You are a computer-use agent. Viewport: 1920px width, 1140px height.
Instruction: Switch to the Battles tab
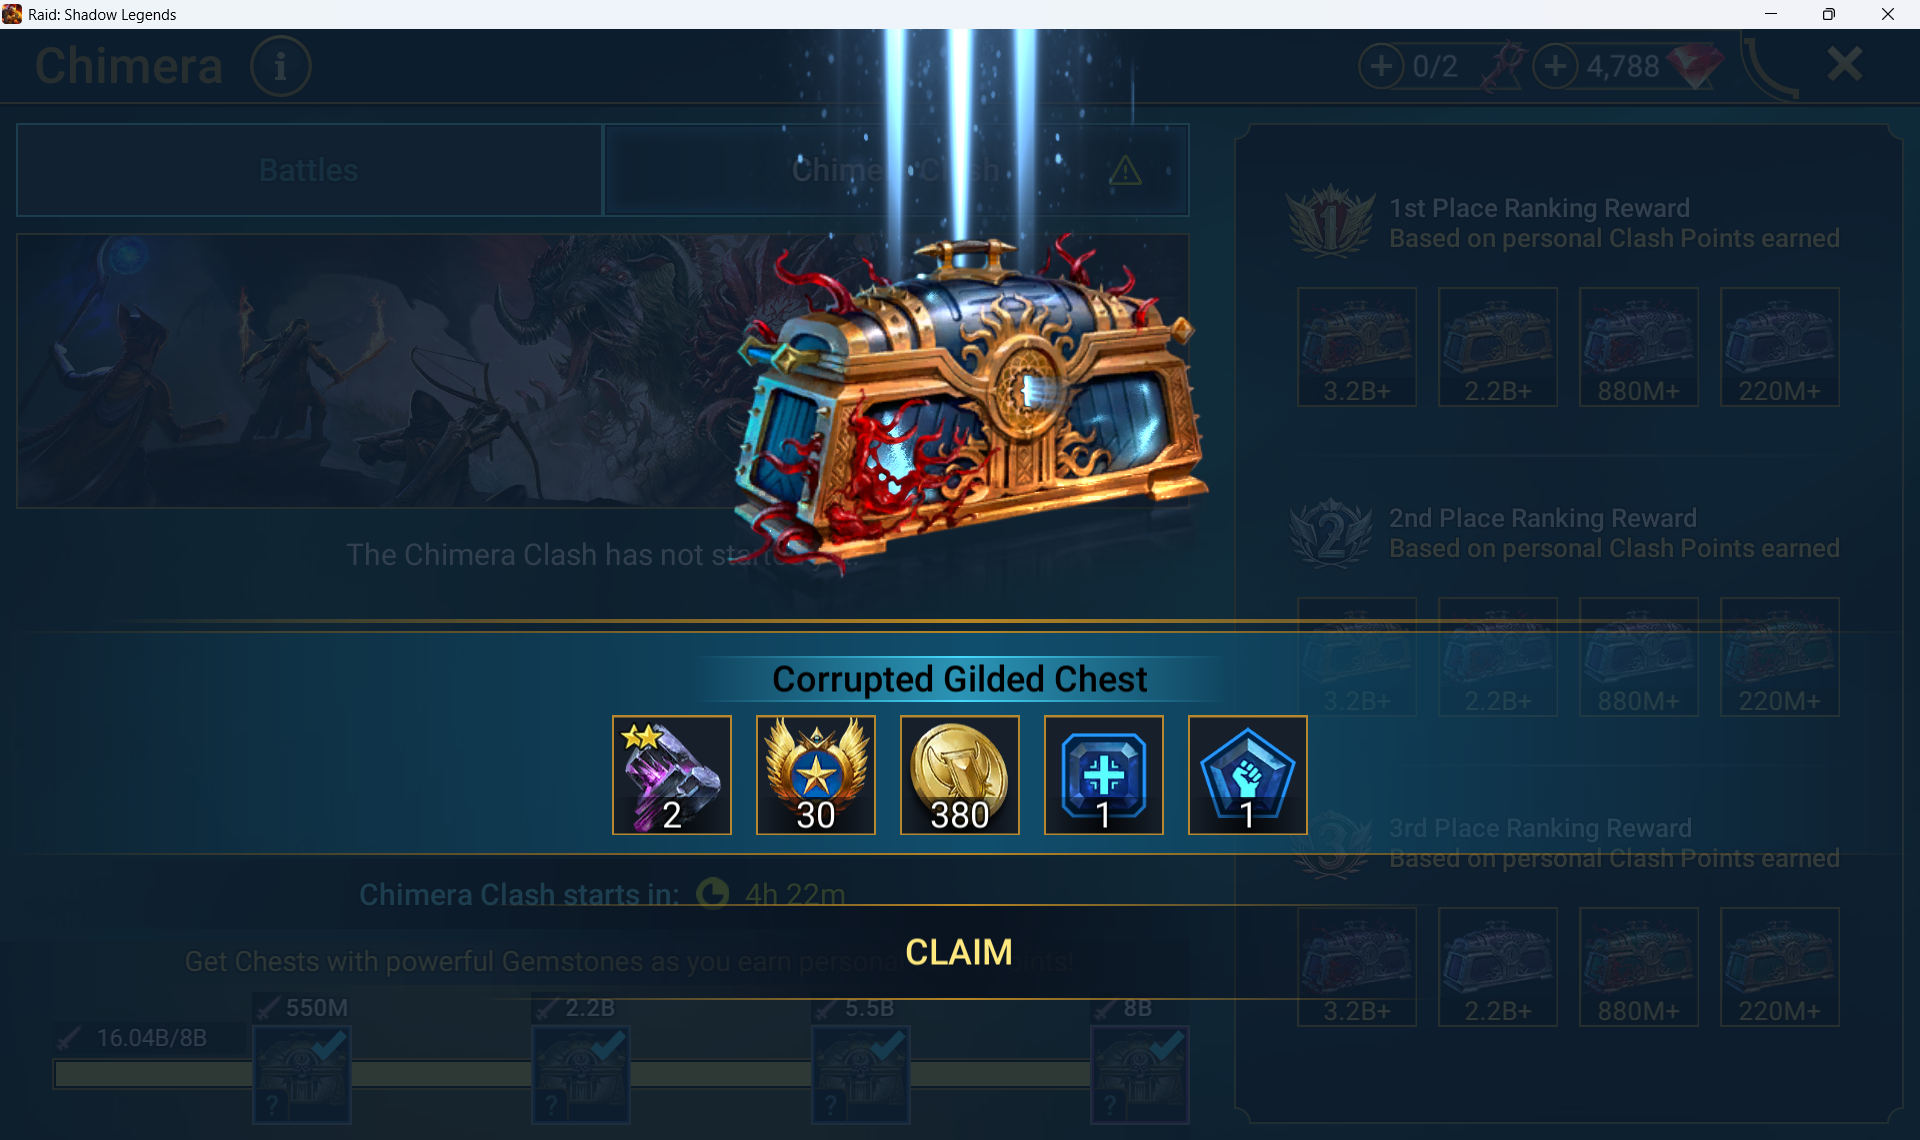tap(309, 170)
